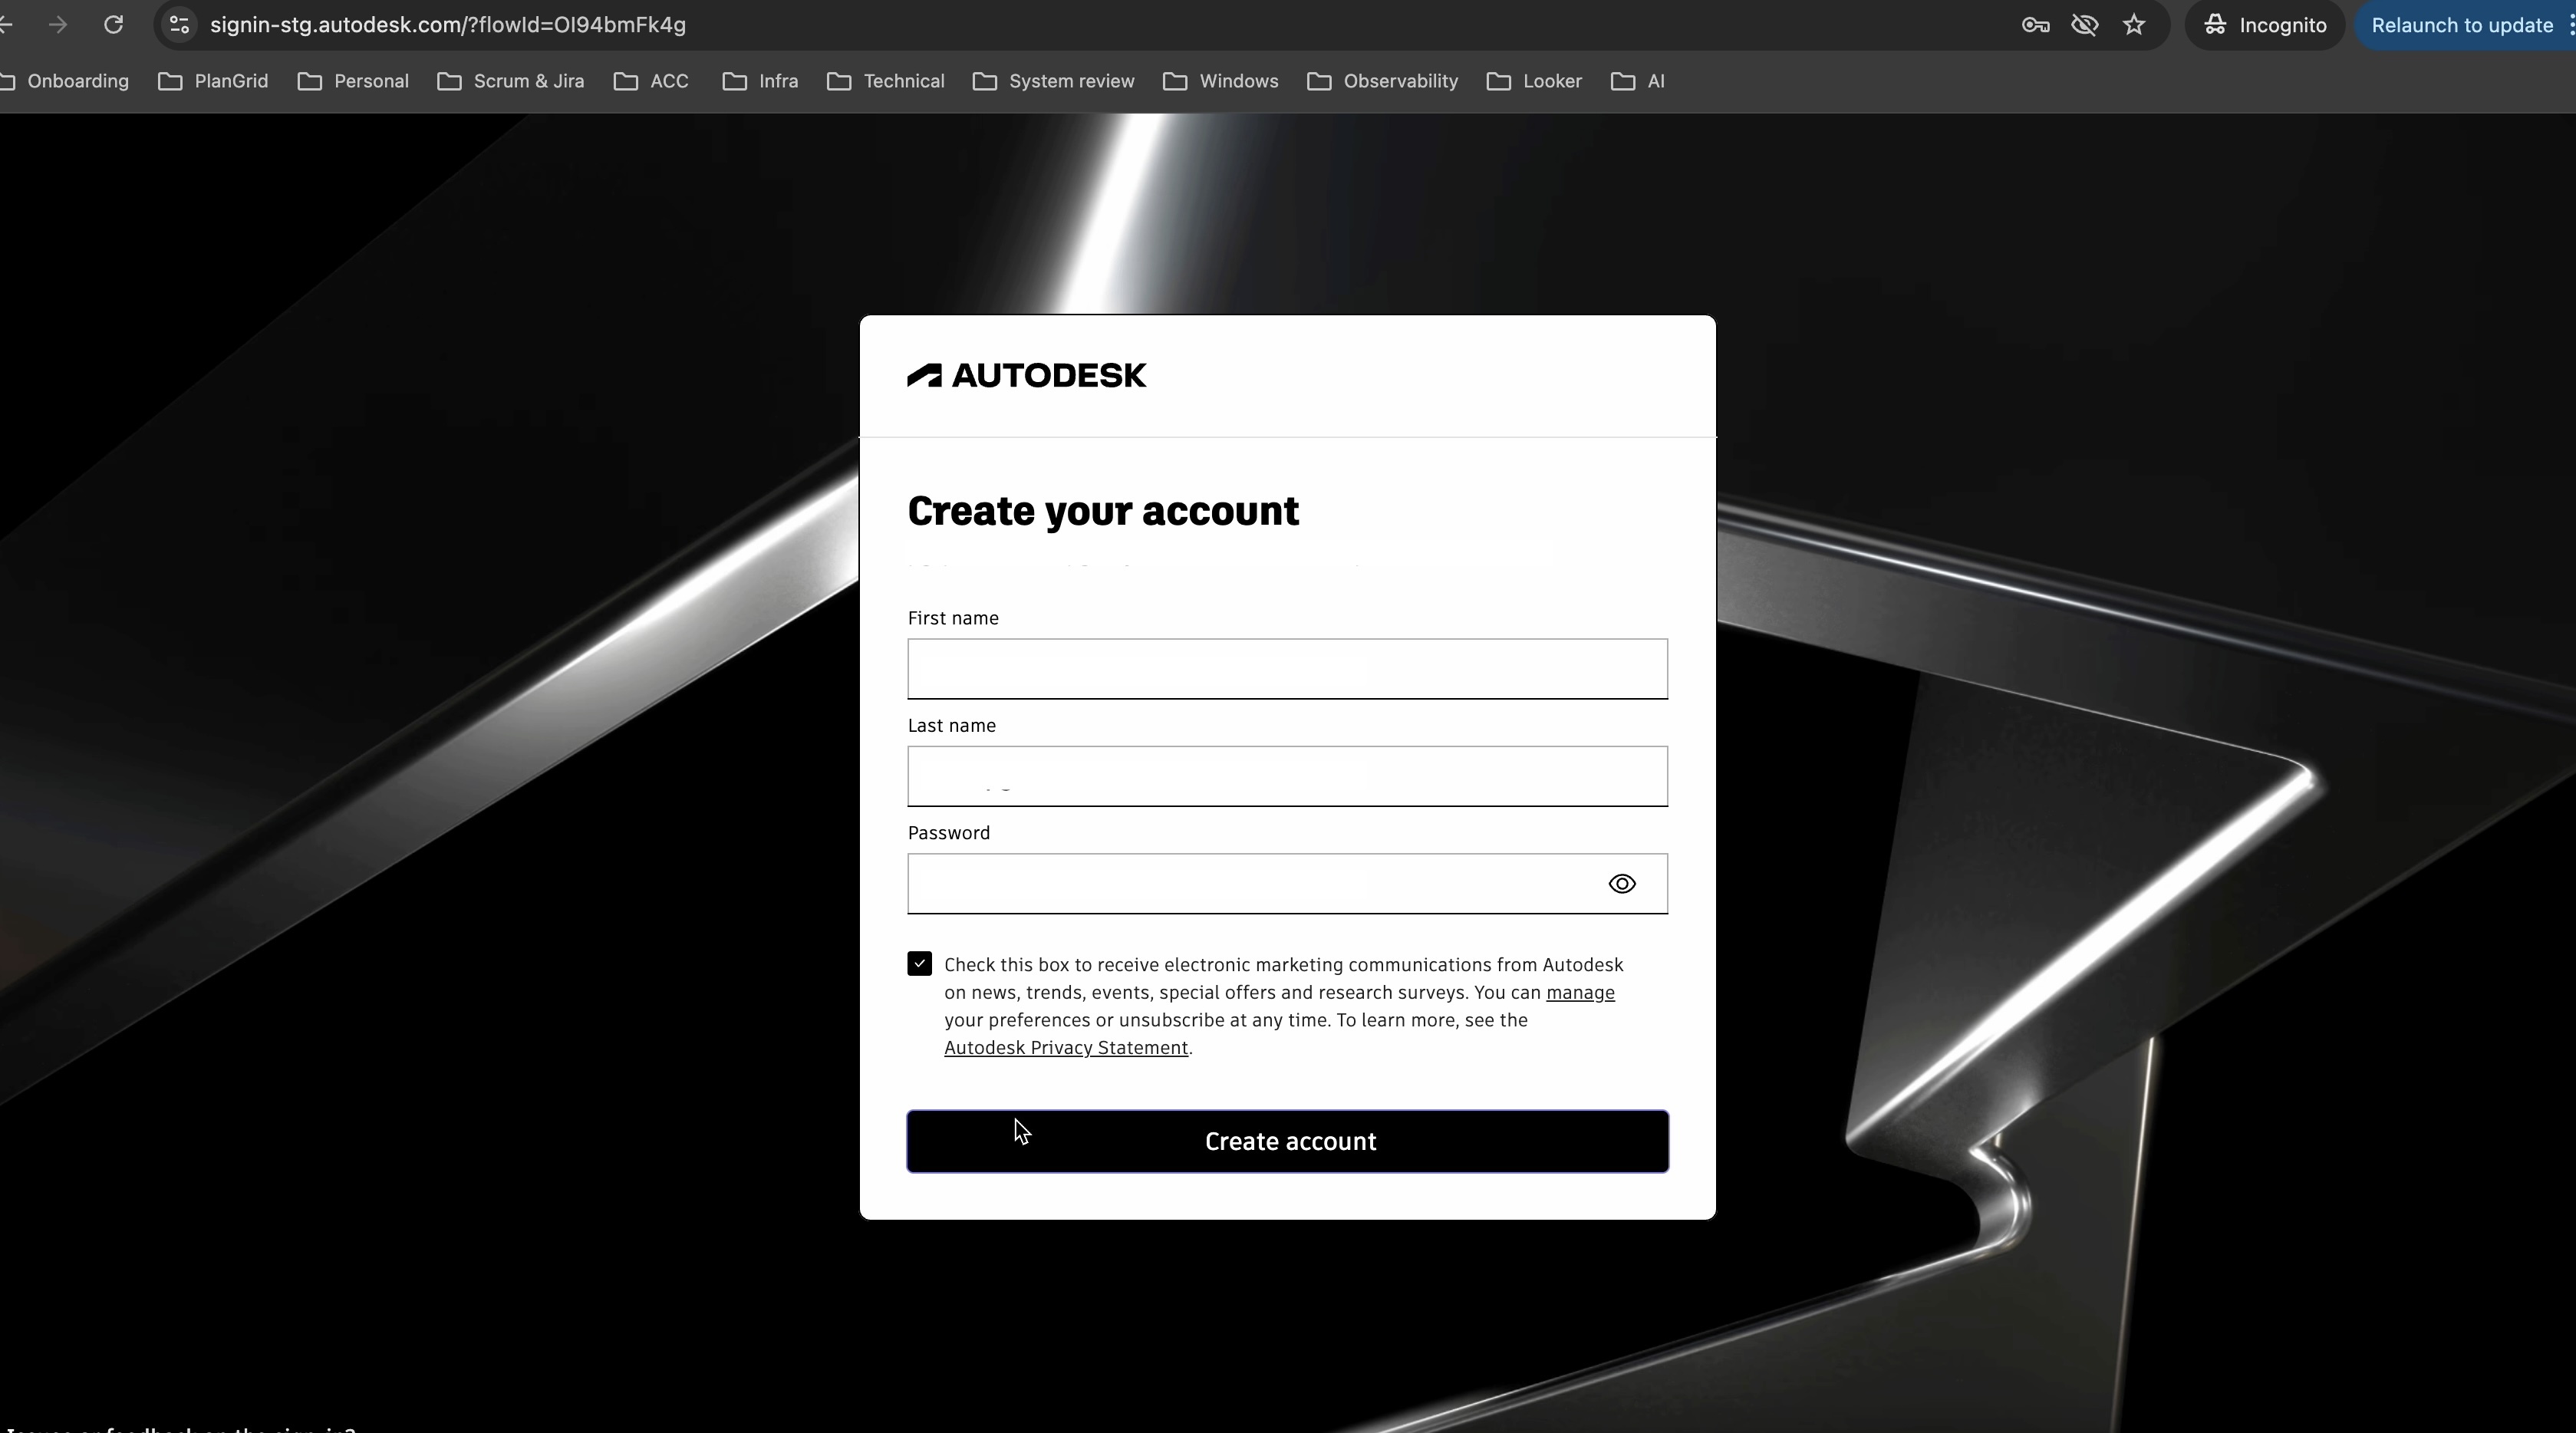This screenshot has width=2576, height=1433.
Task: Open the saved passwords key icon
Action: [2034, 24]
